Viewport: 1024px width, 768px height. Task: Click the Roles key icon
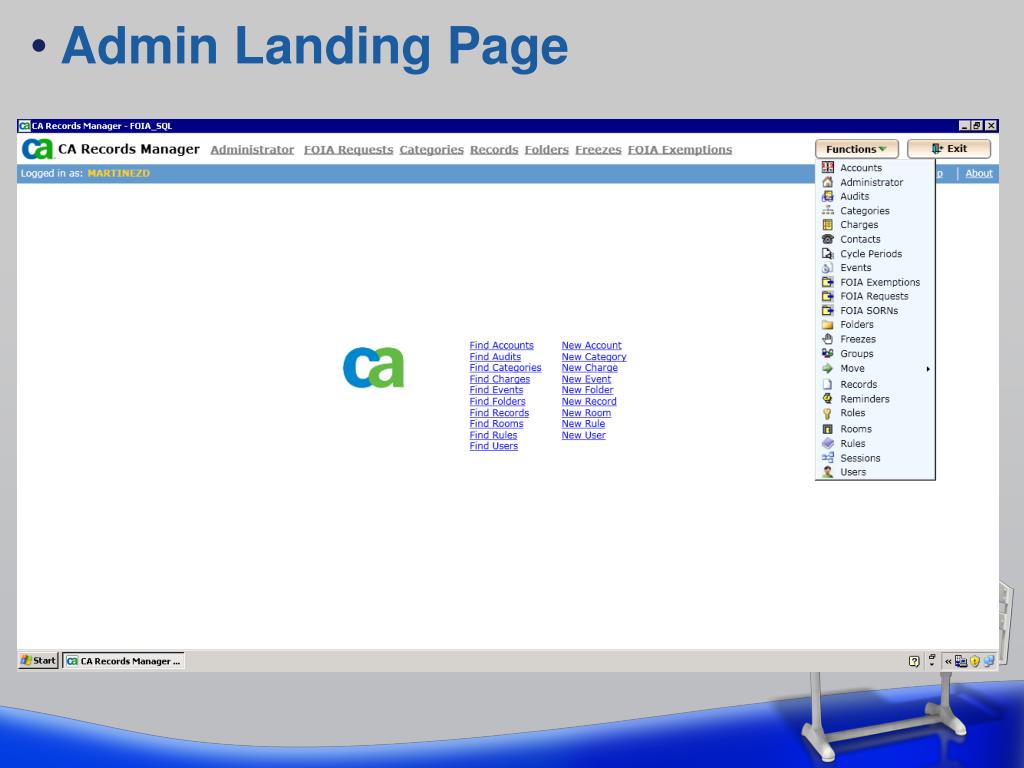click(x=827, y=413)
